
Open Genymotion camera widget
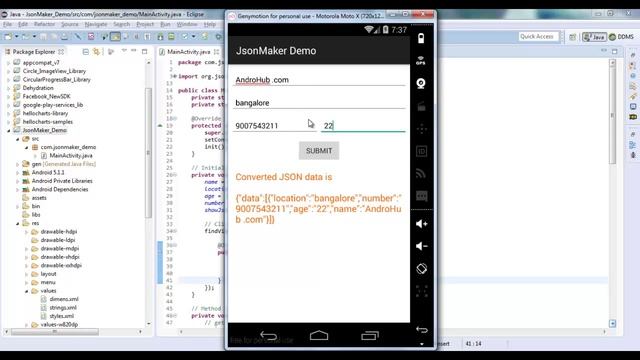(x=421, y=84)
